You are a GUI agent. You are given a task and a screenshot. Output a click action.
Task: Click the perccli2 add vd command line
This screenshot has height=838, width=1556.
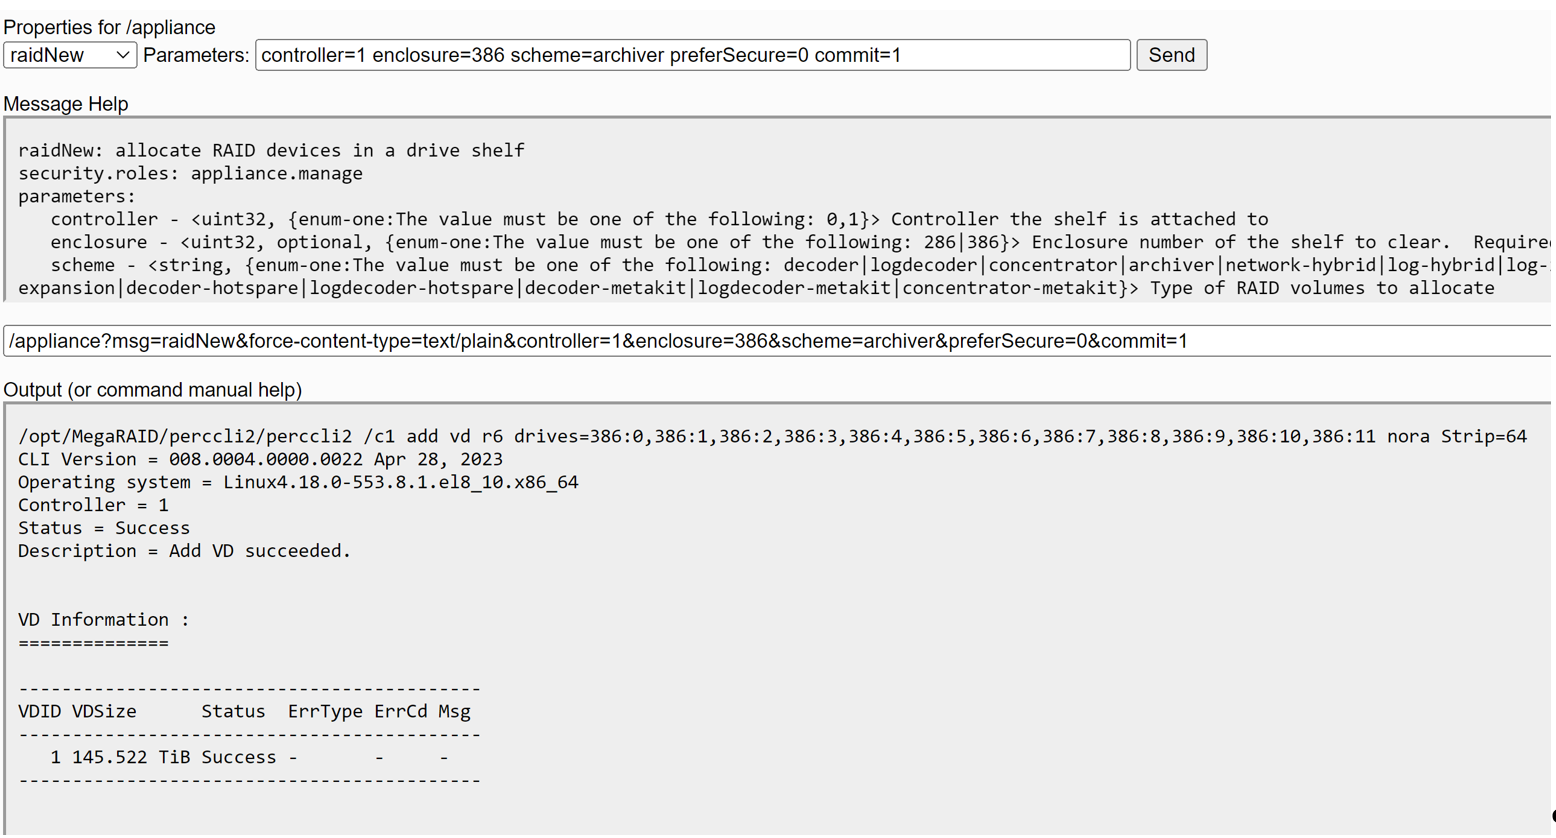click(772, 436)
